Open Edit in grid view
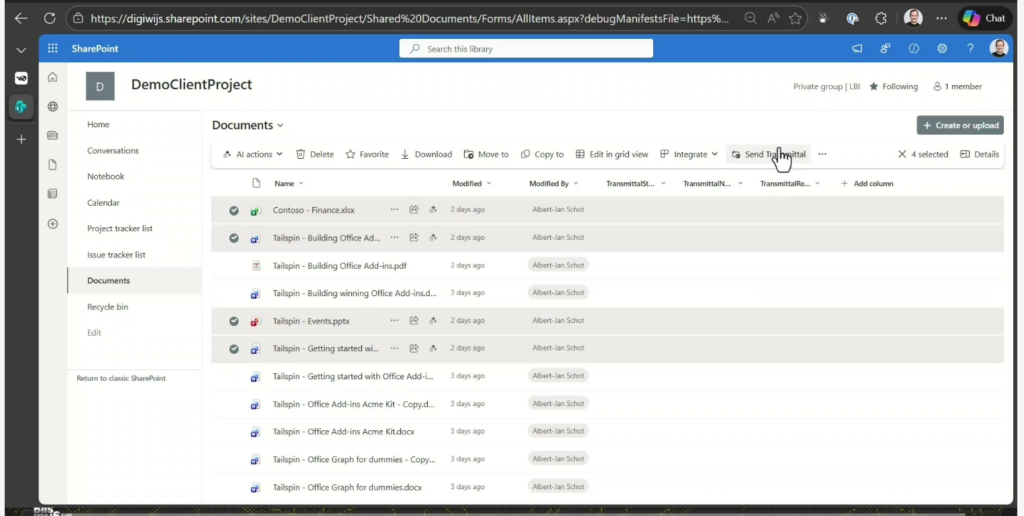 [612, 154]
